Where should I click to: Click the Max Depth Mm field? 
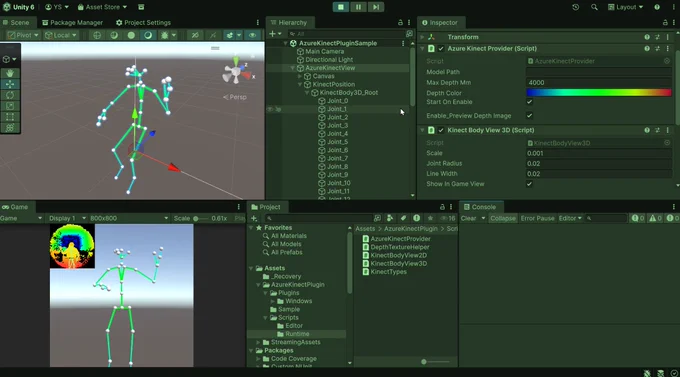[599, 82]
